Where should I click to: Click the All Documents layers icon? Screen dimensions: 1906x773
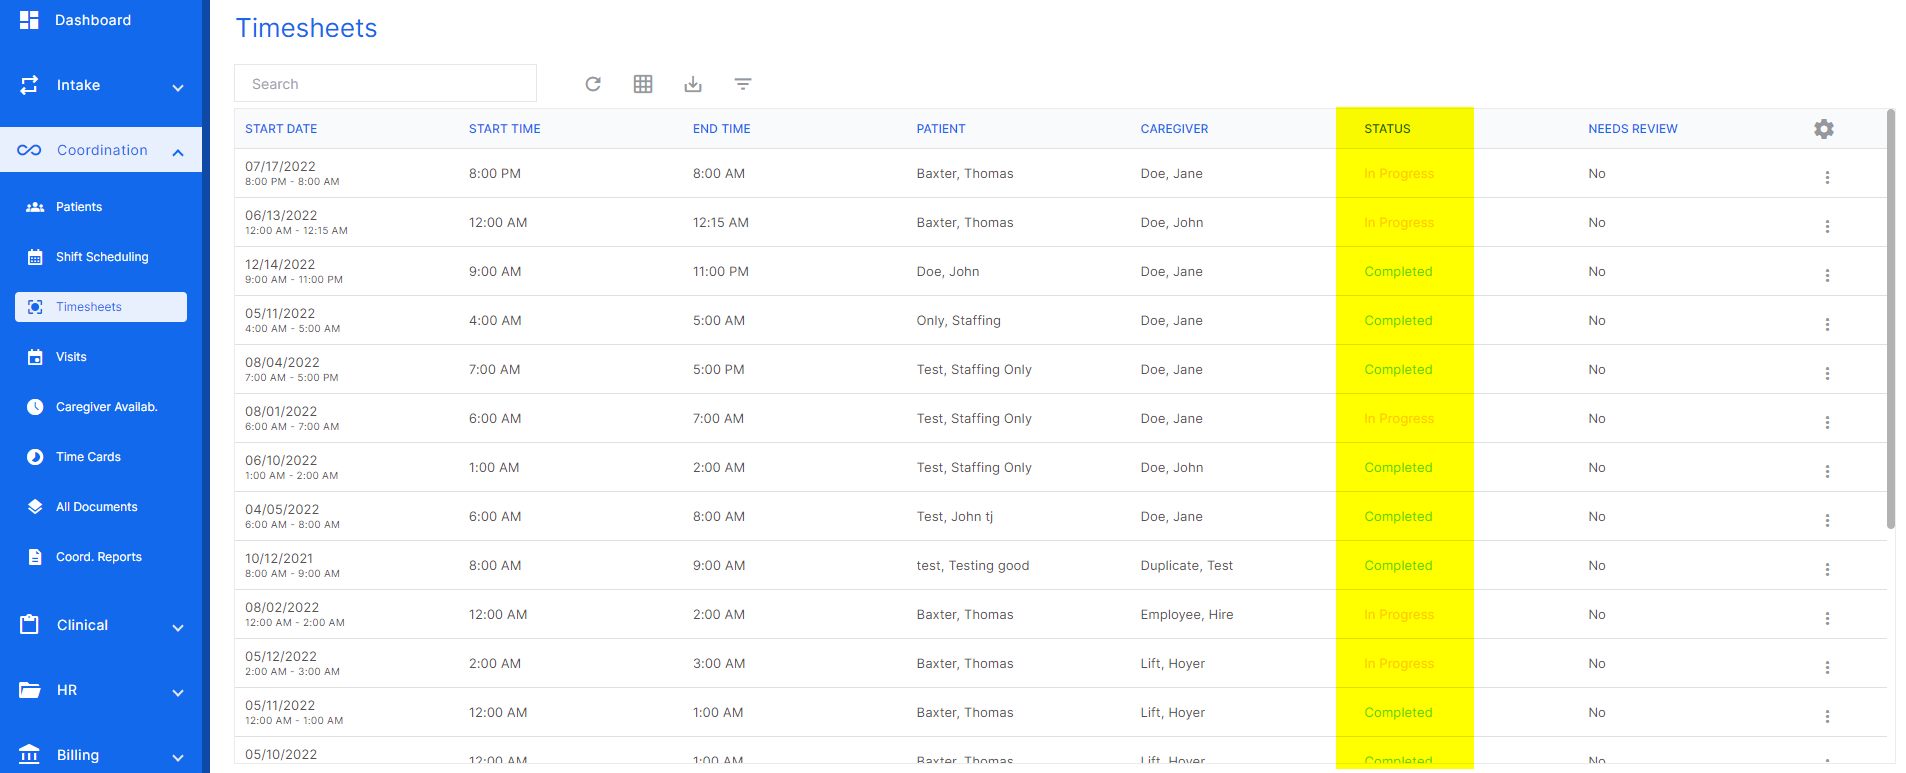pyautogui.click(x=35, y=507)
